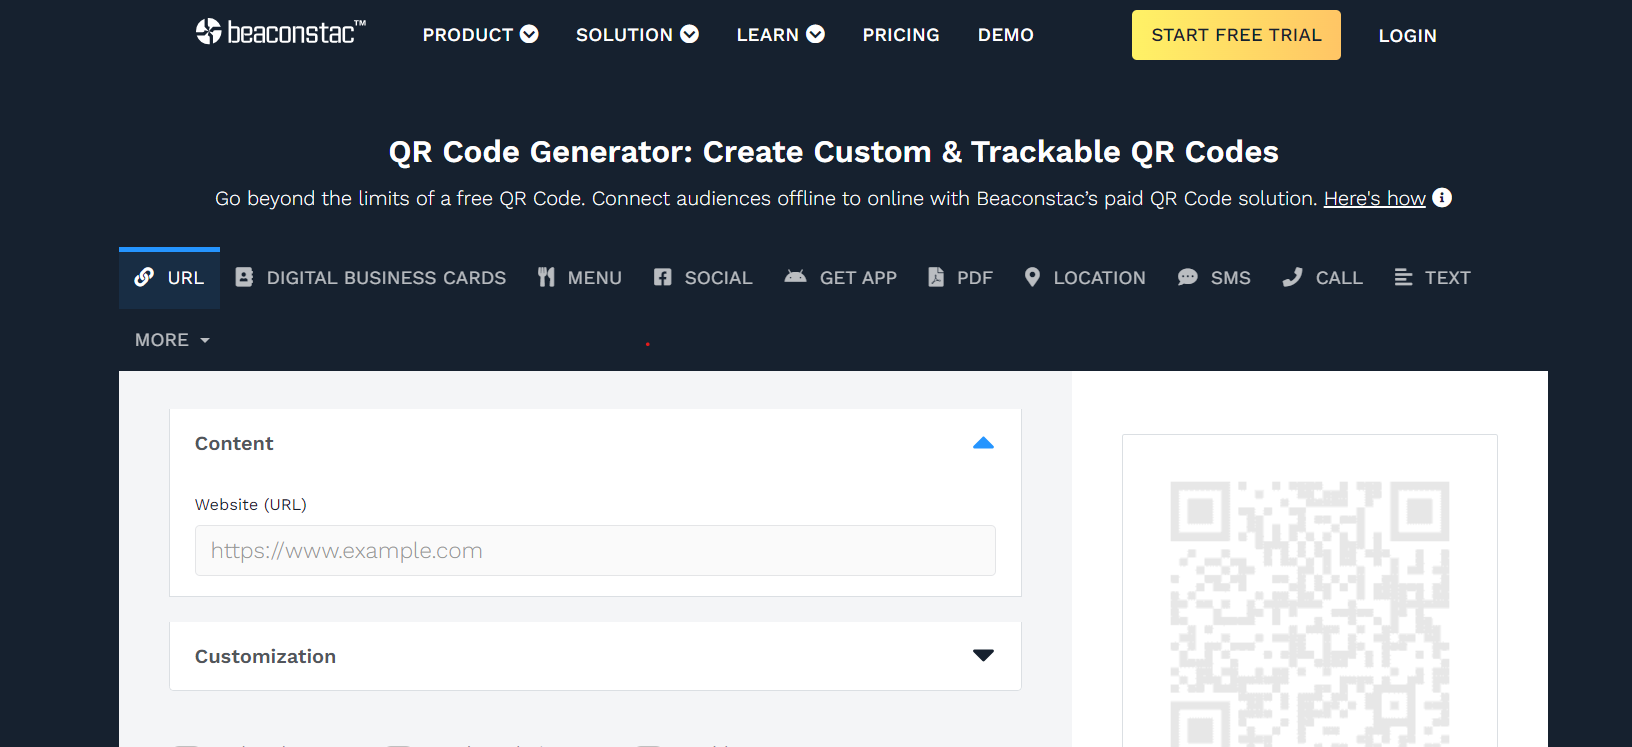Click the Beaconstac logo

click(281, 32)
